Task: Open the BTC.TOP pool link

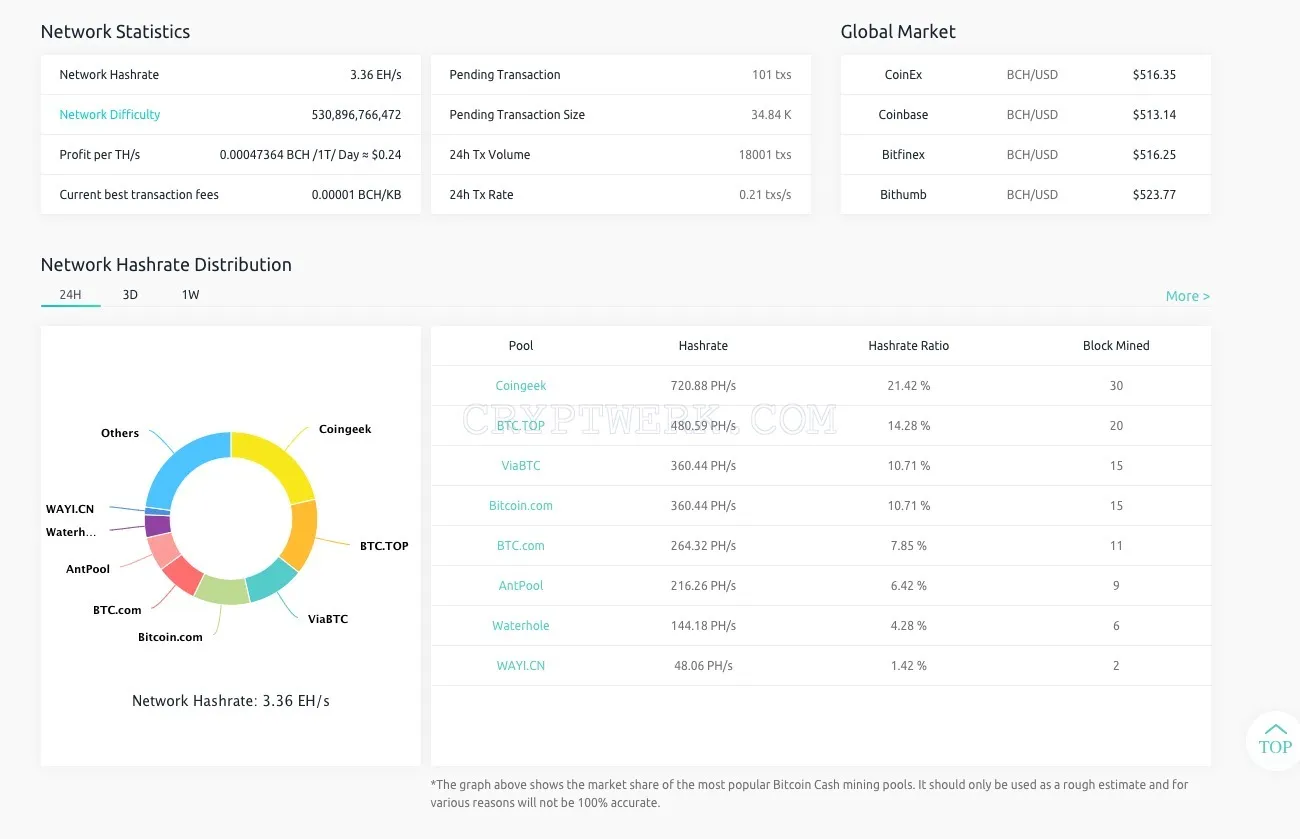Action: pyautogui.click(x=521, y=426)
